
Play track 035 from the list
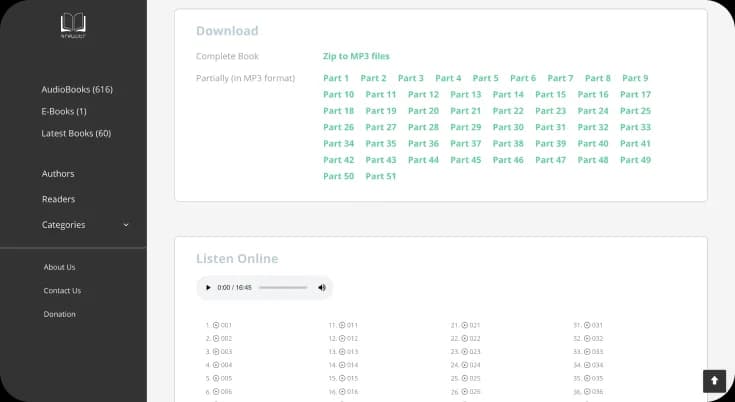pos(593,378)
